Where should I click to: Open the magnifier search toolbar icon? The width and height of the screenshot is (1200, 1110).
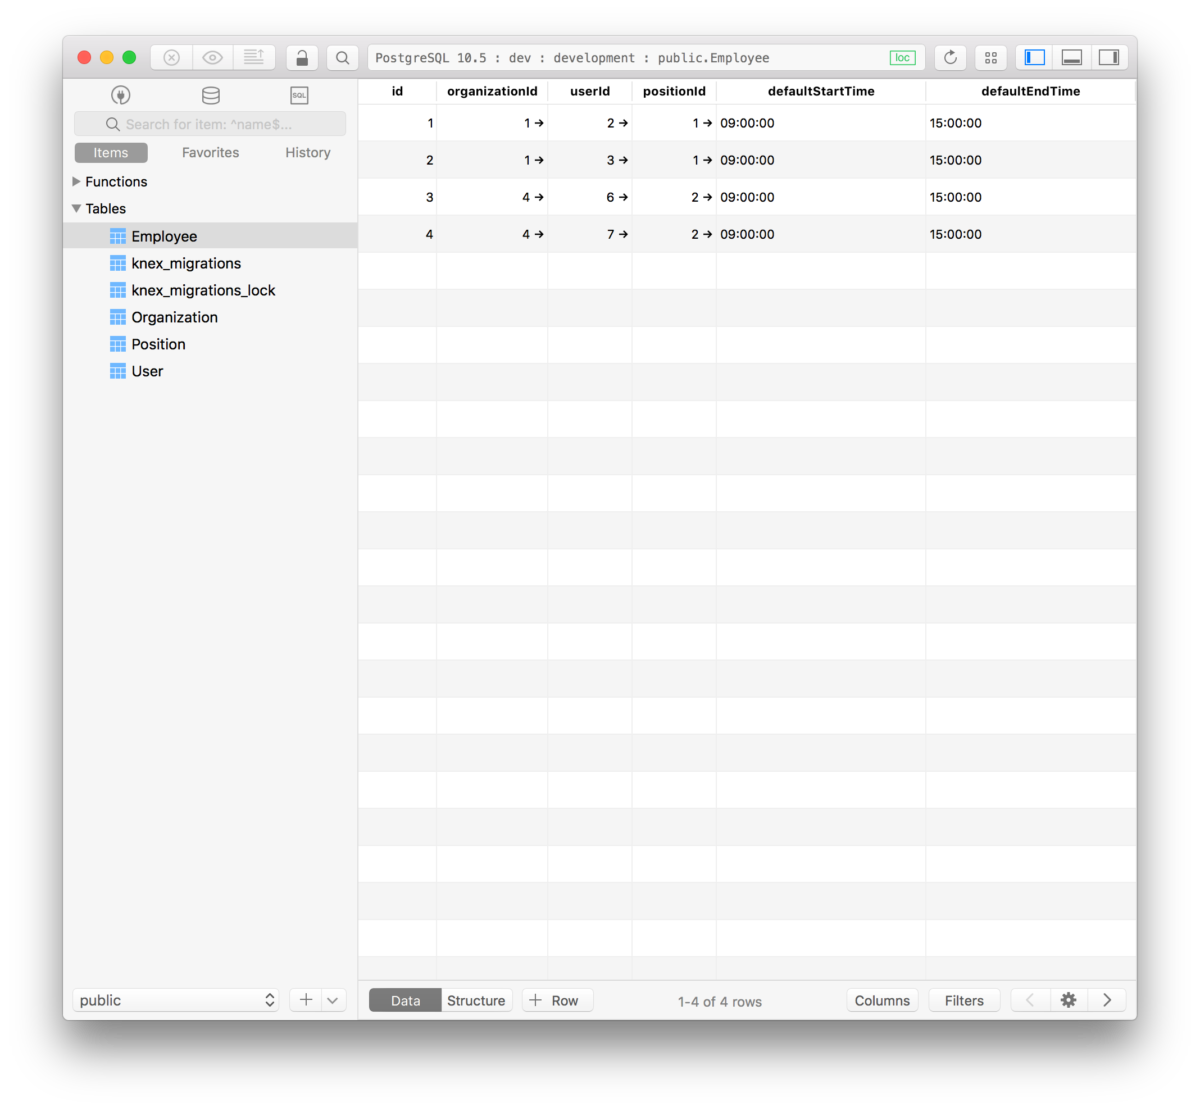pyautogui.click(x=343, y=58)
